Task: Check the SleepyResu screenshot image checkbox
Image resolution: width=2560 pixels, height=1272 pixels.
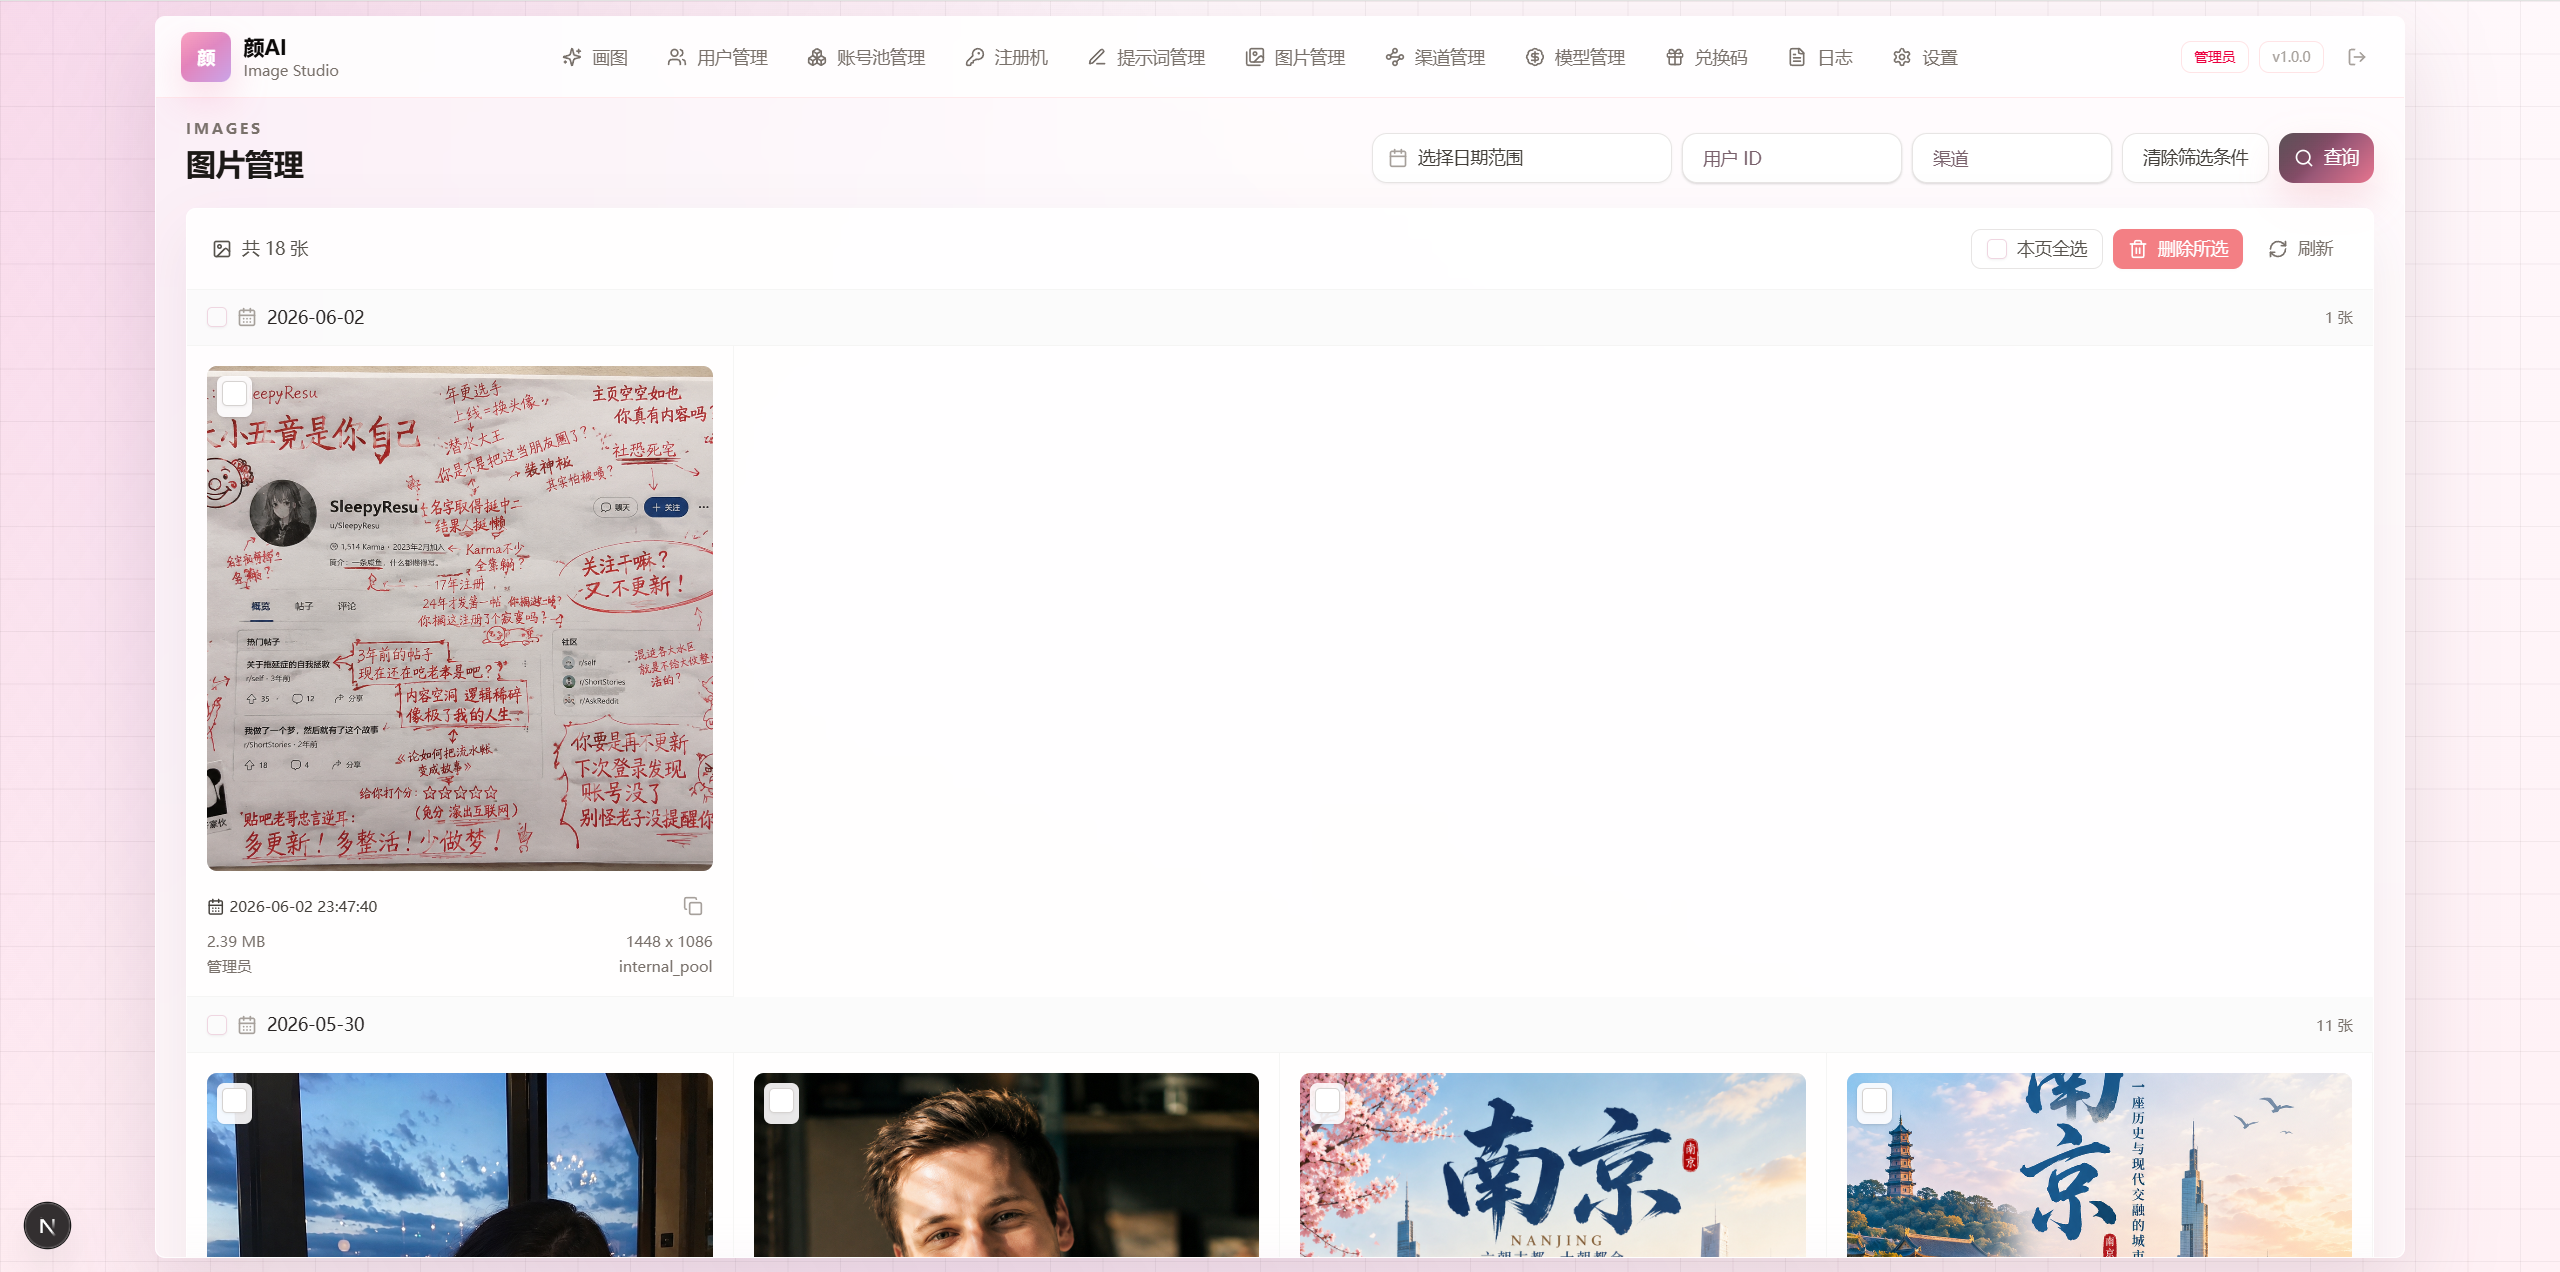Action: 235,394
